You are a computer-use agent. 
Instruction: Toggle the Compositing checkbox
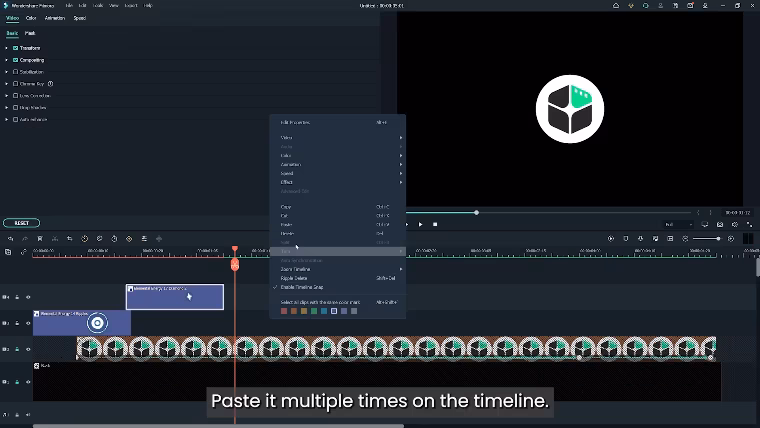pos(16,60)
